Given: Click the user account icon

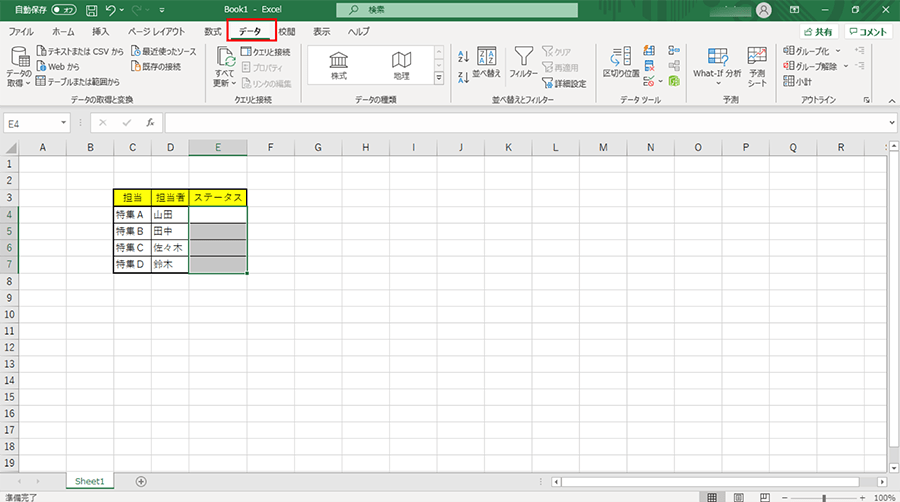Looking at the screenshot, I should click(763, 10).
